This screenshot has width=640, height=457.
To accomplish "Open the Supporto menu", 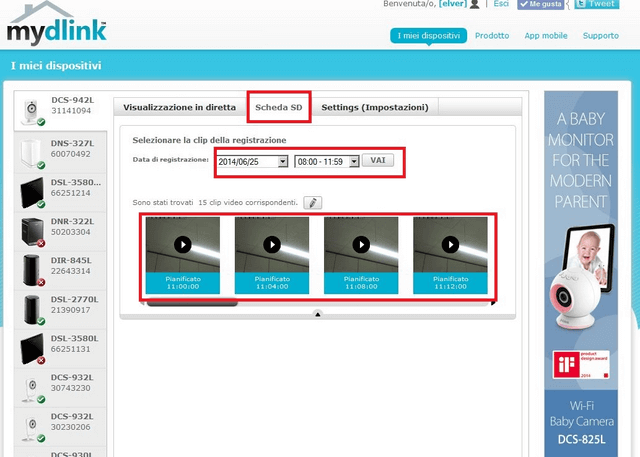I will click(x=600, y=36).
